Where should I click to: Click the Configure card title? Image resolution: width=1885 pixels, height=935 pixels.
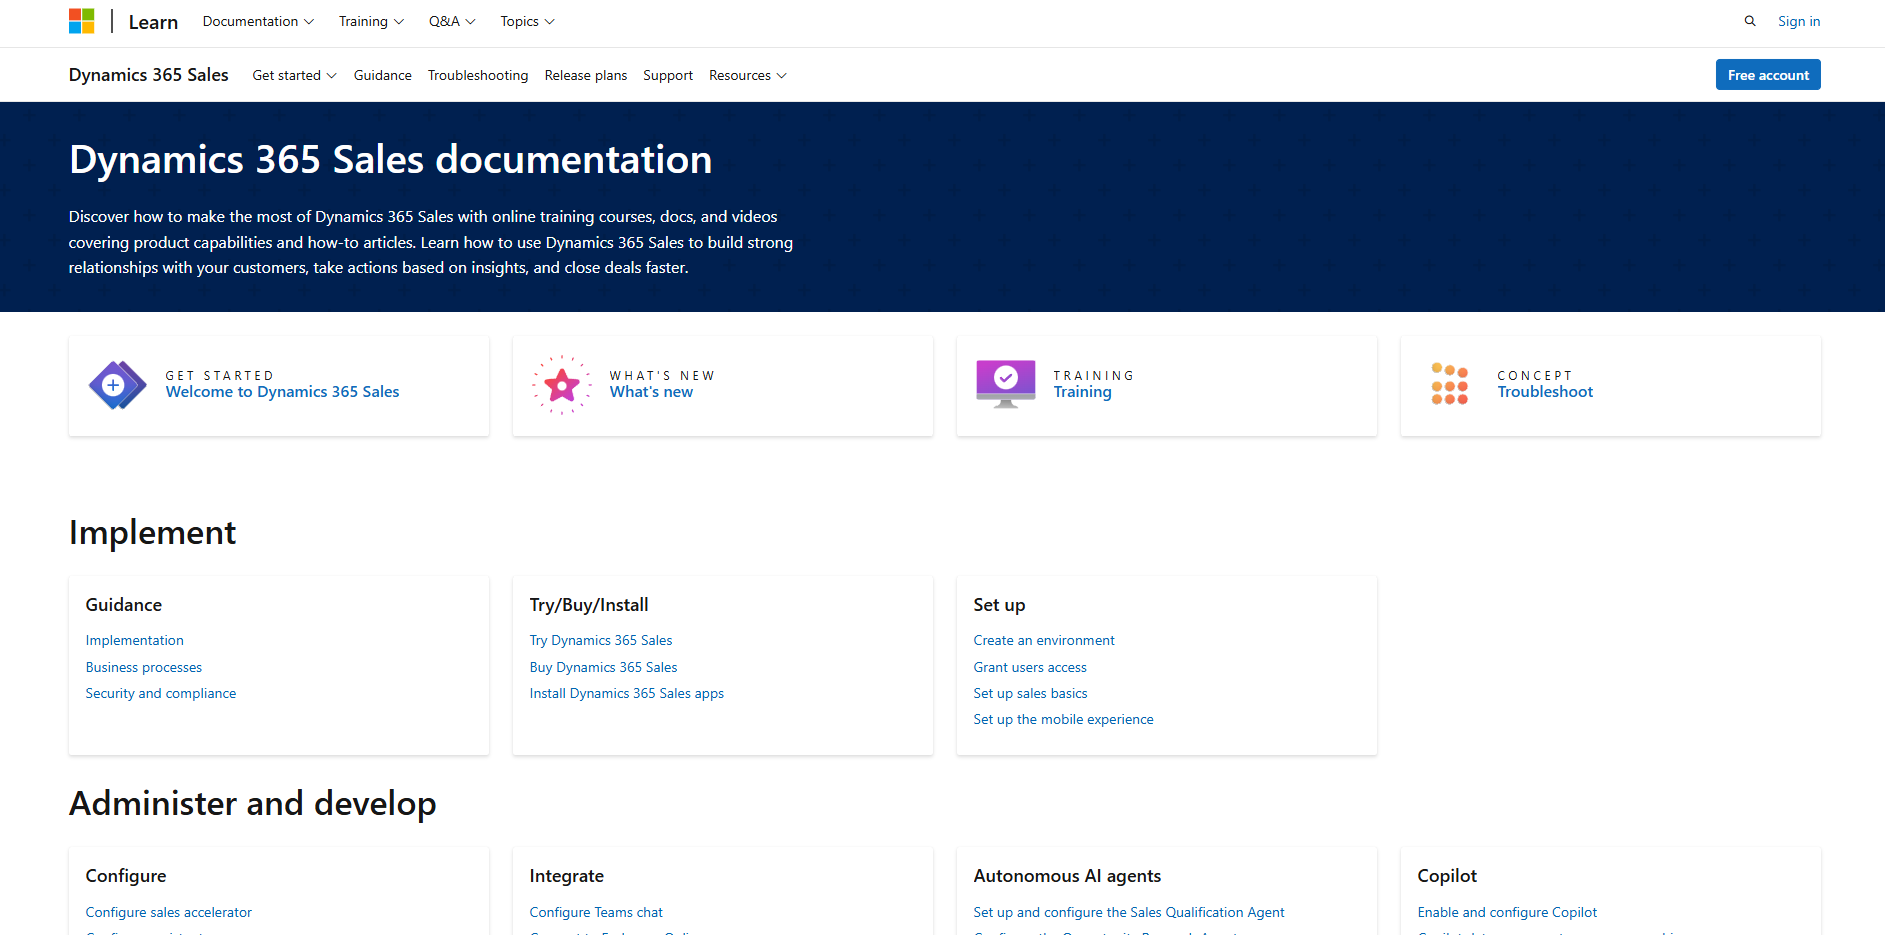tap(126, 876)
